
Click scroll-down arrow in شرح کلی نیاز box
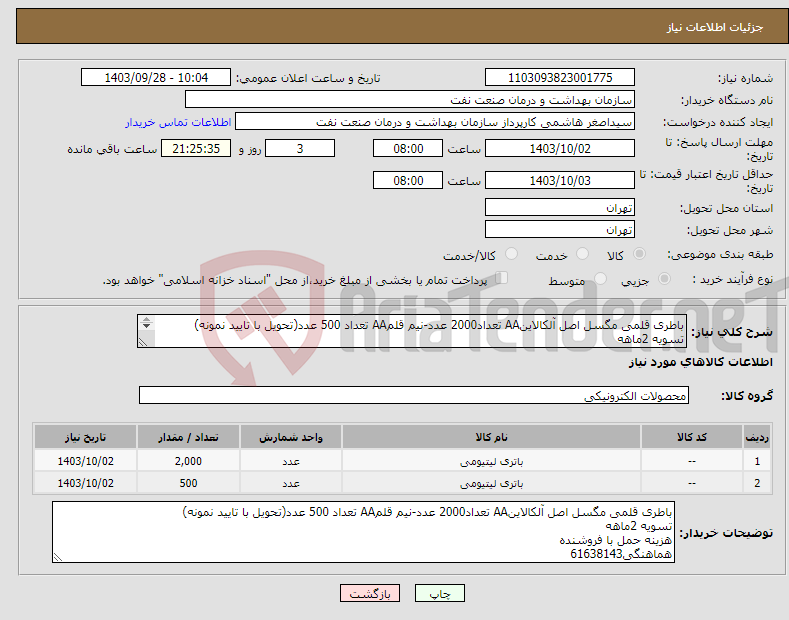[x=146, y=326]
